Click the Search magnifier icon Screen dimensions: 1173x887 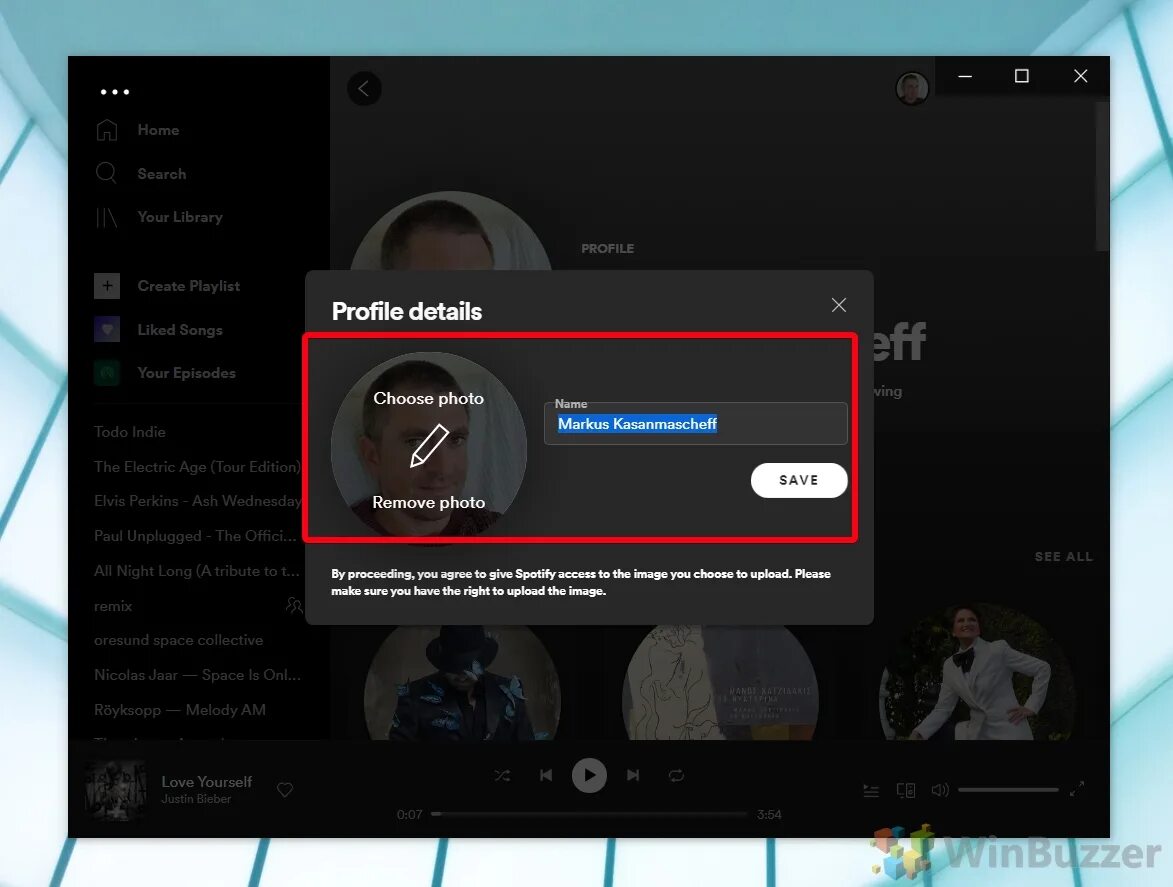(x=106, y=174)
